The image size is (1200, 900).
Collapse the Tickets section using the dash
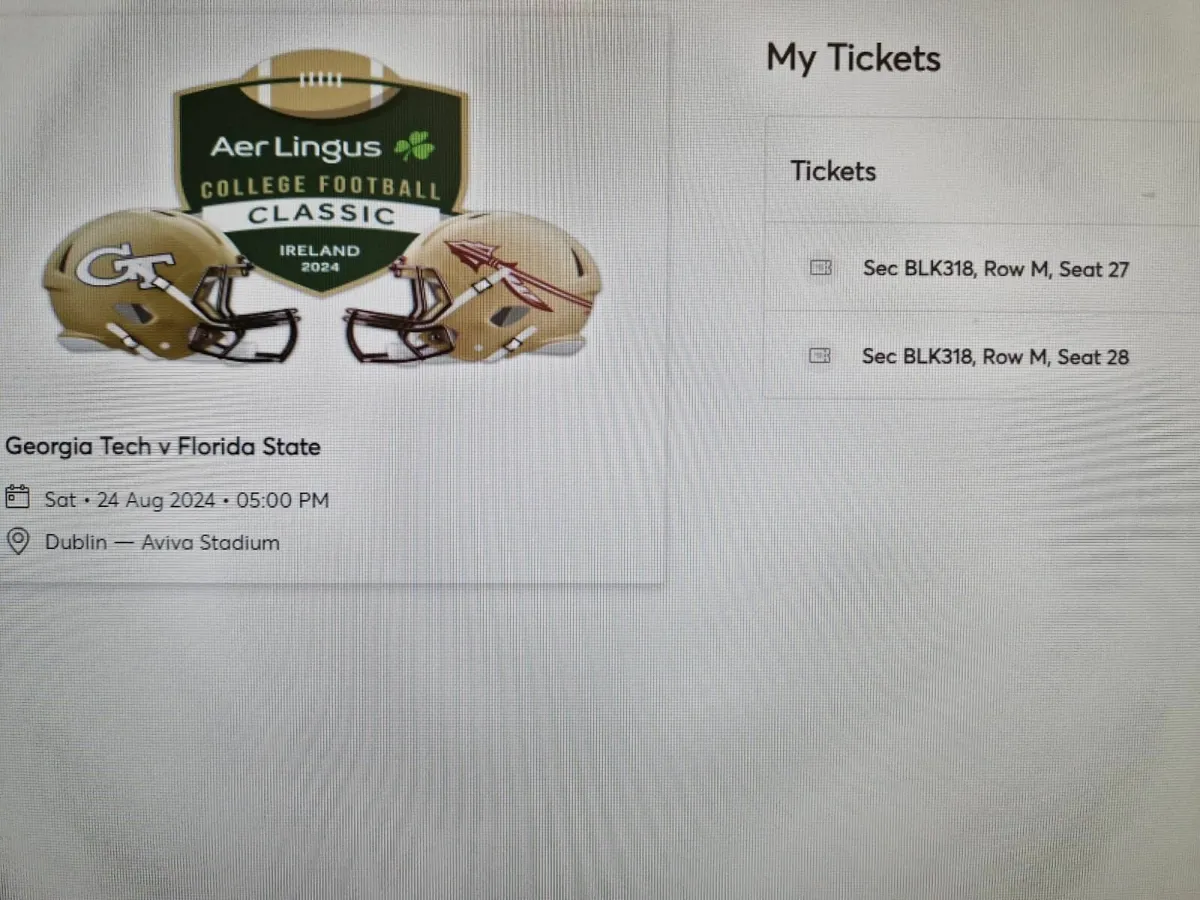[x=1148, y=193]
